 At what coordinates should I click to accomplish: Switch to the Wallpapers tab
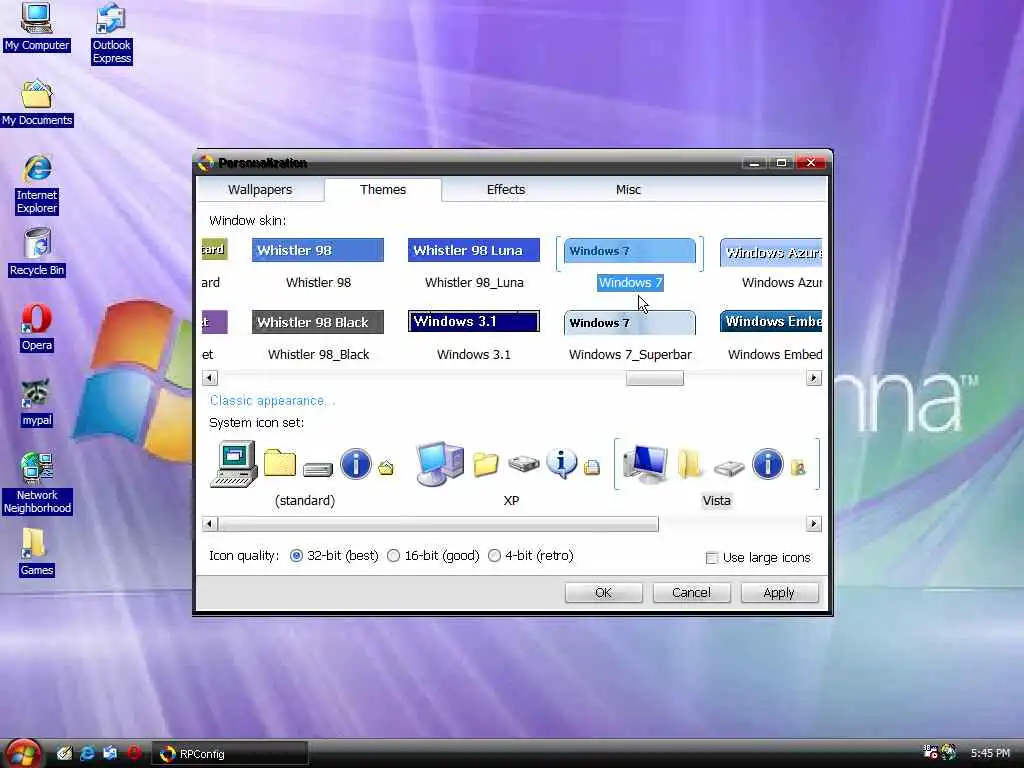tap(260, 189)
